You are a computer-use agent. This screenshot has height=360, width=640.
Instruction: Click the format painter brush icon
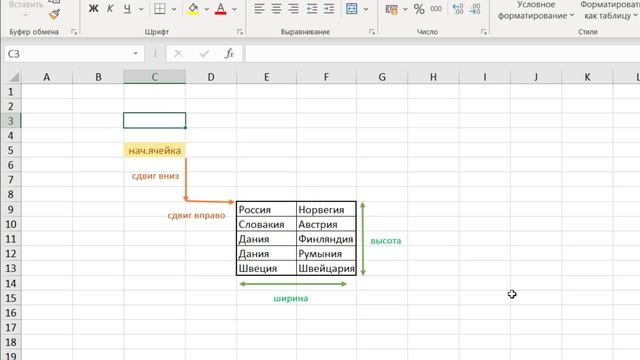click(x=54, y=15)
